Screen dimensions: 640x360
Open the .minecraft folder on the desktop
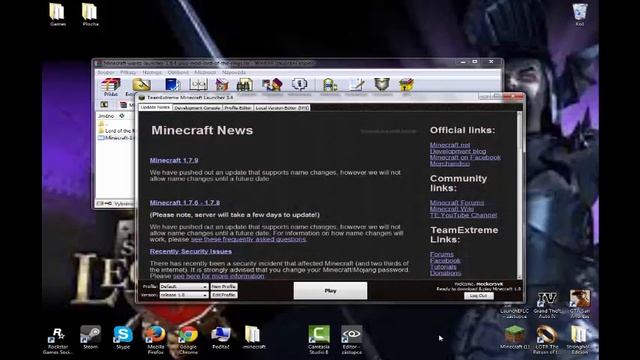pyautogui.click(x=253, y=338)
